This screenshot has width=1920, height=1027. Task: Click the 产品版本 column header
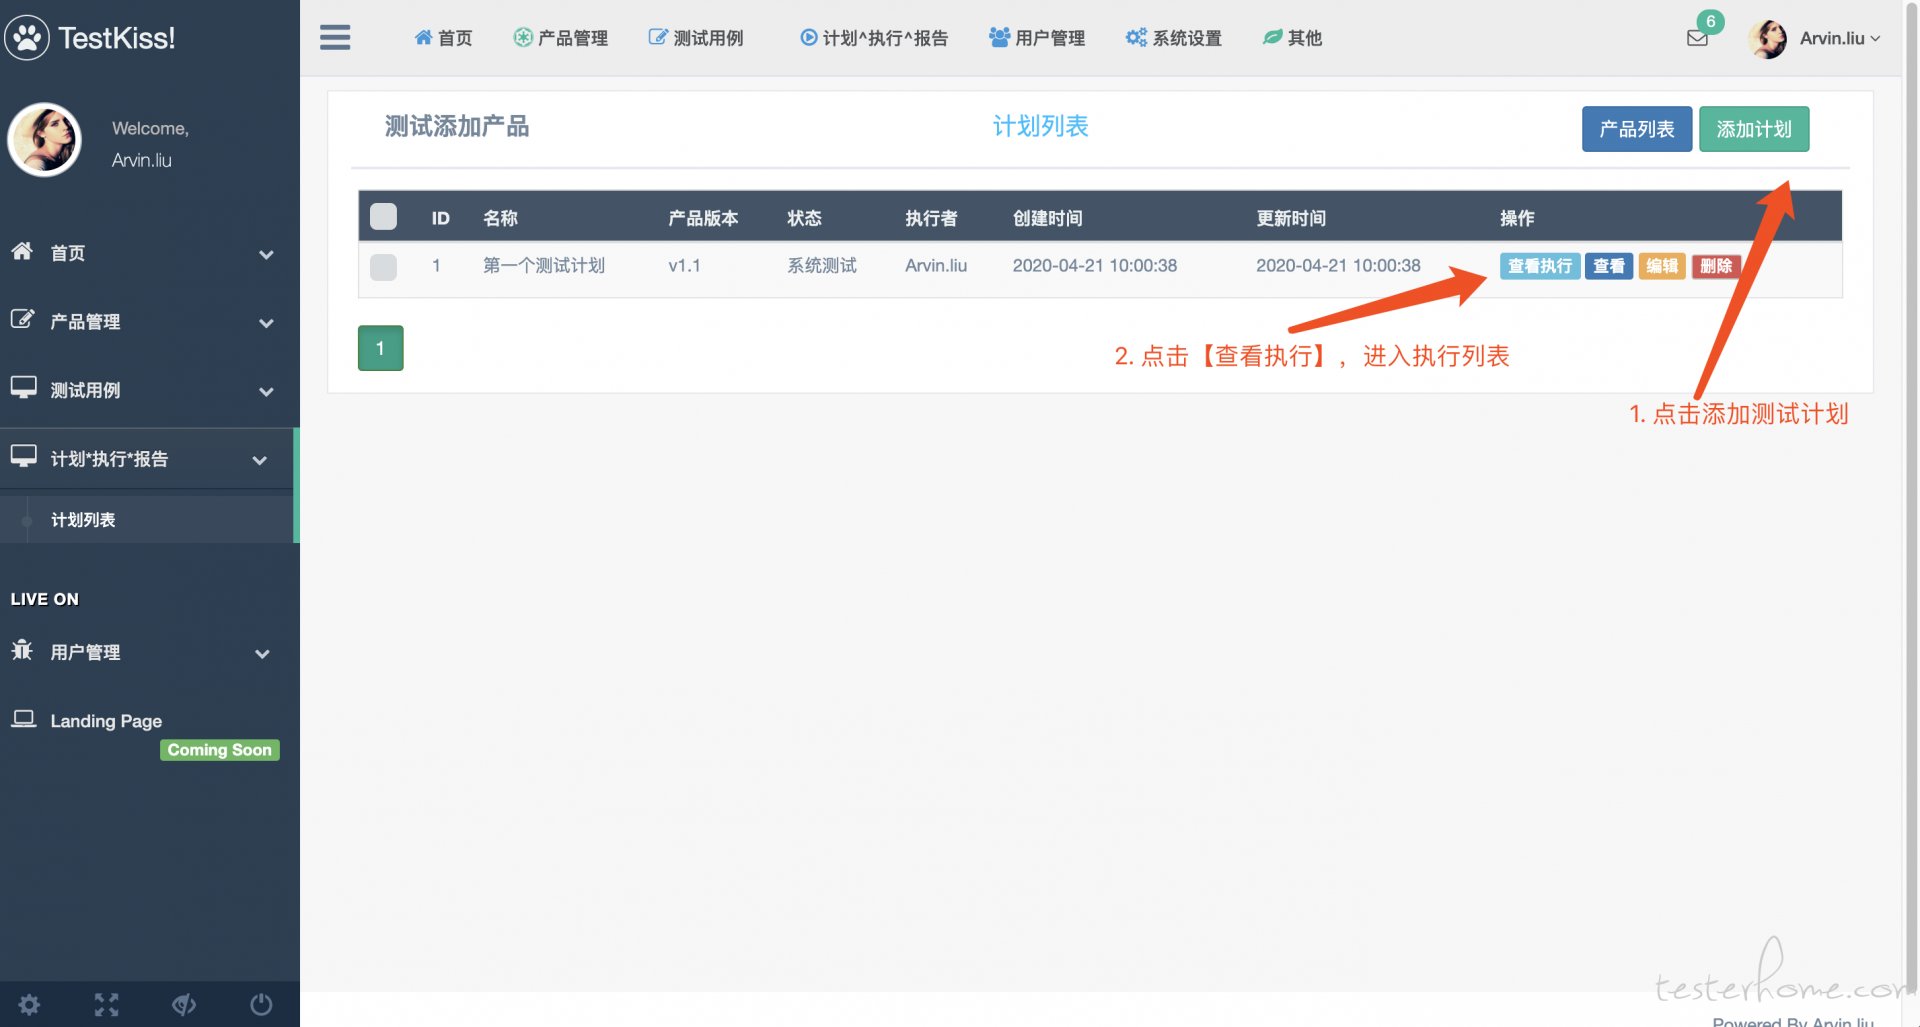click(x=703, y=218)
